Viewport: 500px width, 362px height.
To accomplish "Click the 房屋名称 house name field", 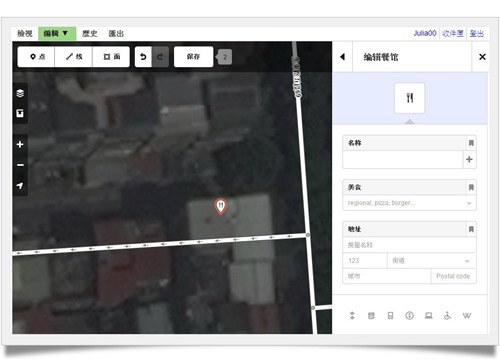I will (x=409, y=245).
